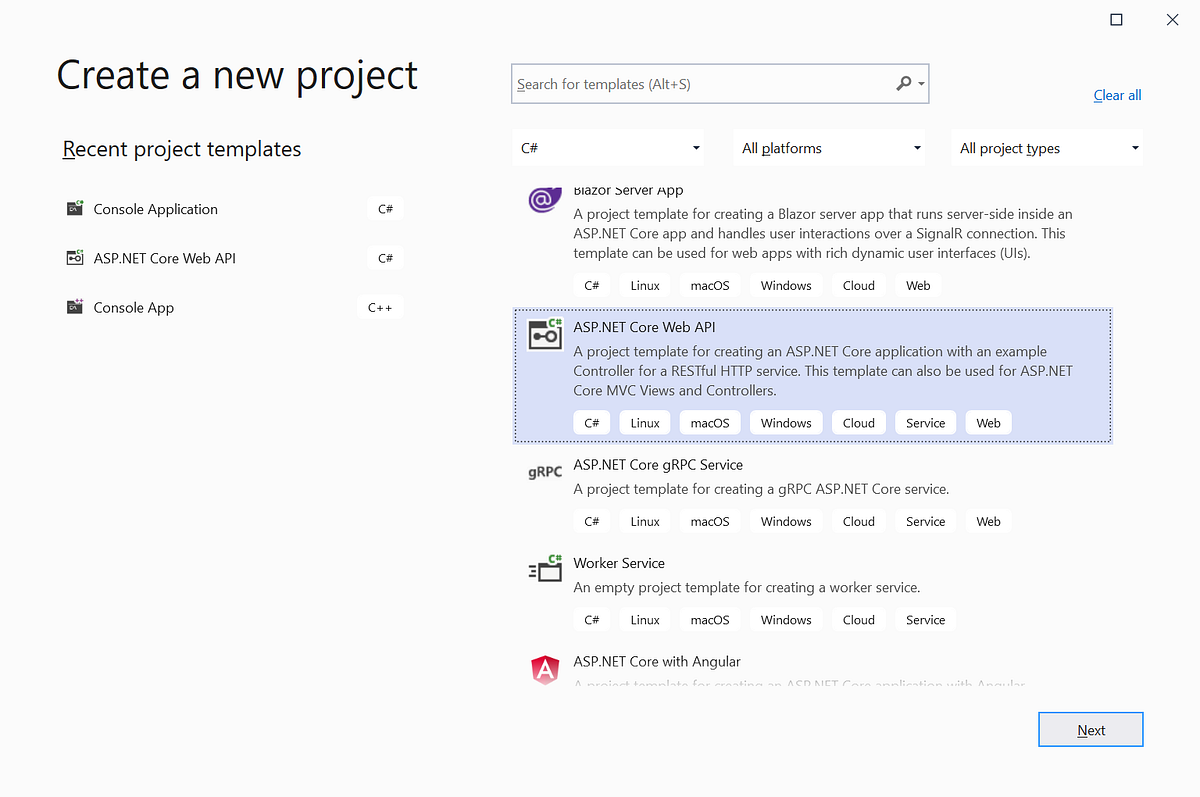Screen dimensions: 1200x797
Task: Click the macOS tag under Worker Service
Action: click(x=710, y=619)
